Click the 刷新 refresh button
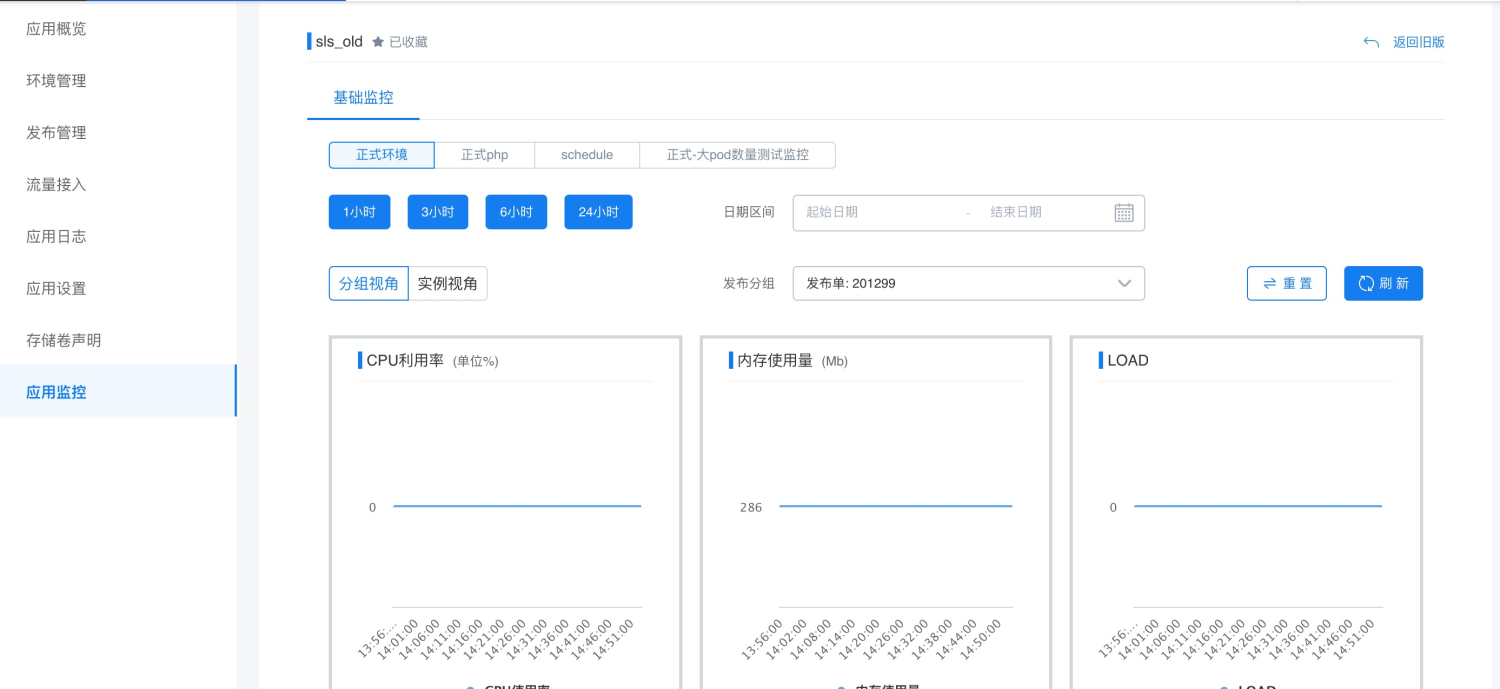The height and width of the screenshot is (689, 1500). [x=1383, y=283]
